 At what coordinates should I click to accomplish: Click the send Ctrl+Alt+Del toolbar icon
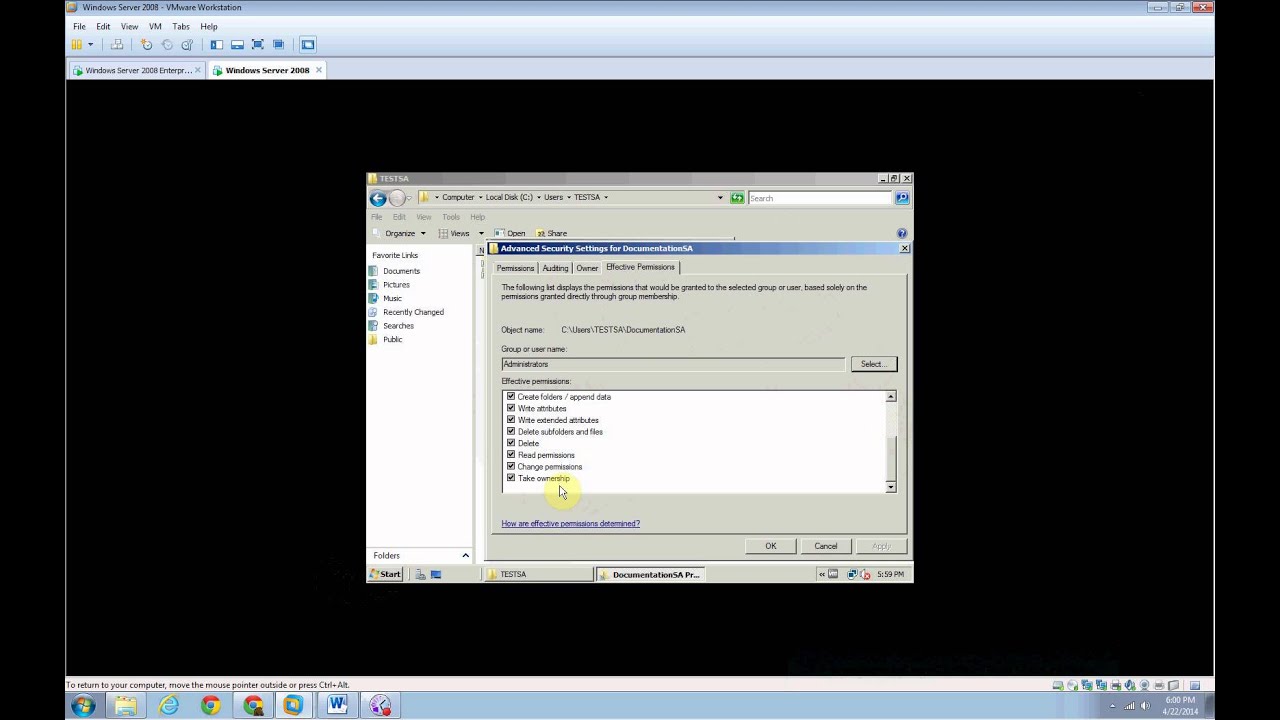116,44
